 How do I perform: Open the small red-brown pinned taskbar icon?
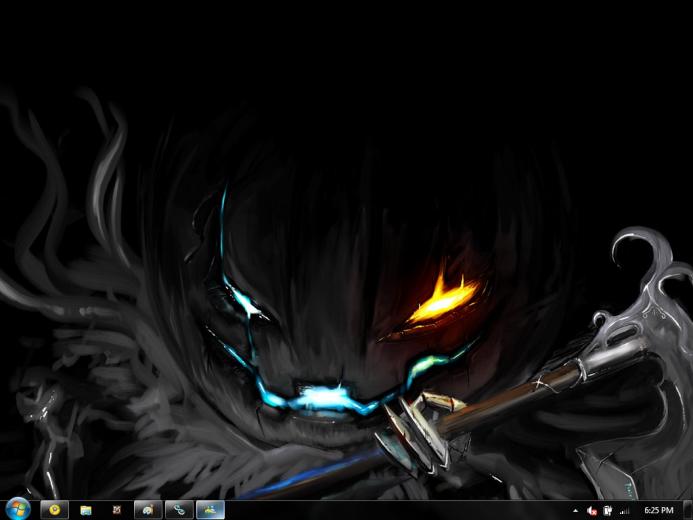coord(117,510)
